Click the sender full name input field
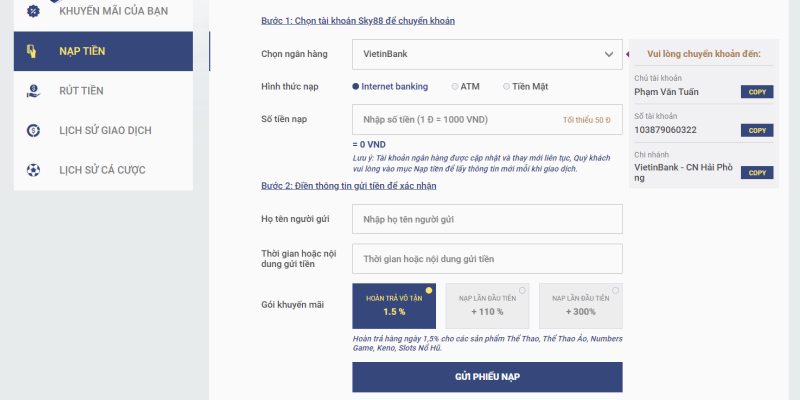 (487, 218)
